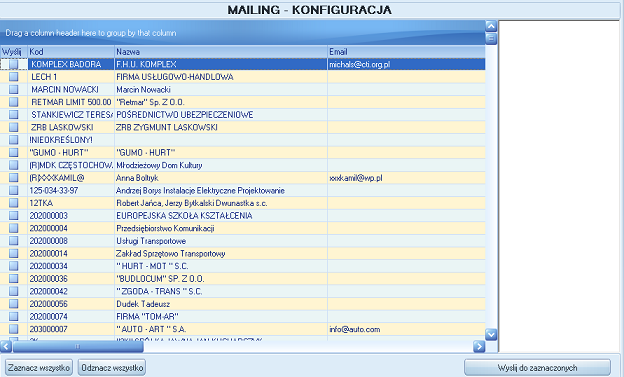Select Przedsiębiorstwo Komunikacji cell
Image resolution: width=624 pixels, height=377 pixels.
pos(221,228)
